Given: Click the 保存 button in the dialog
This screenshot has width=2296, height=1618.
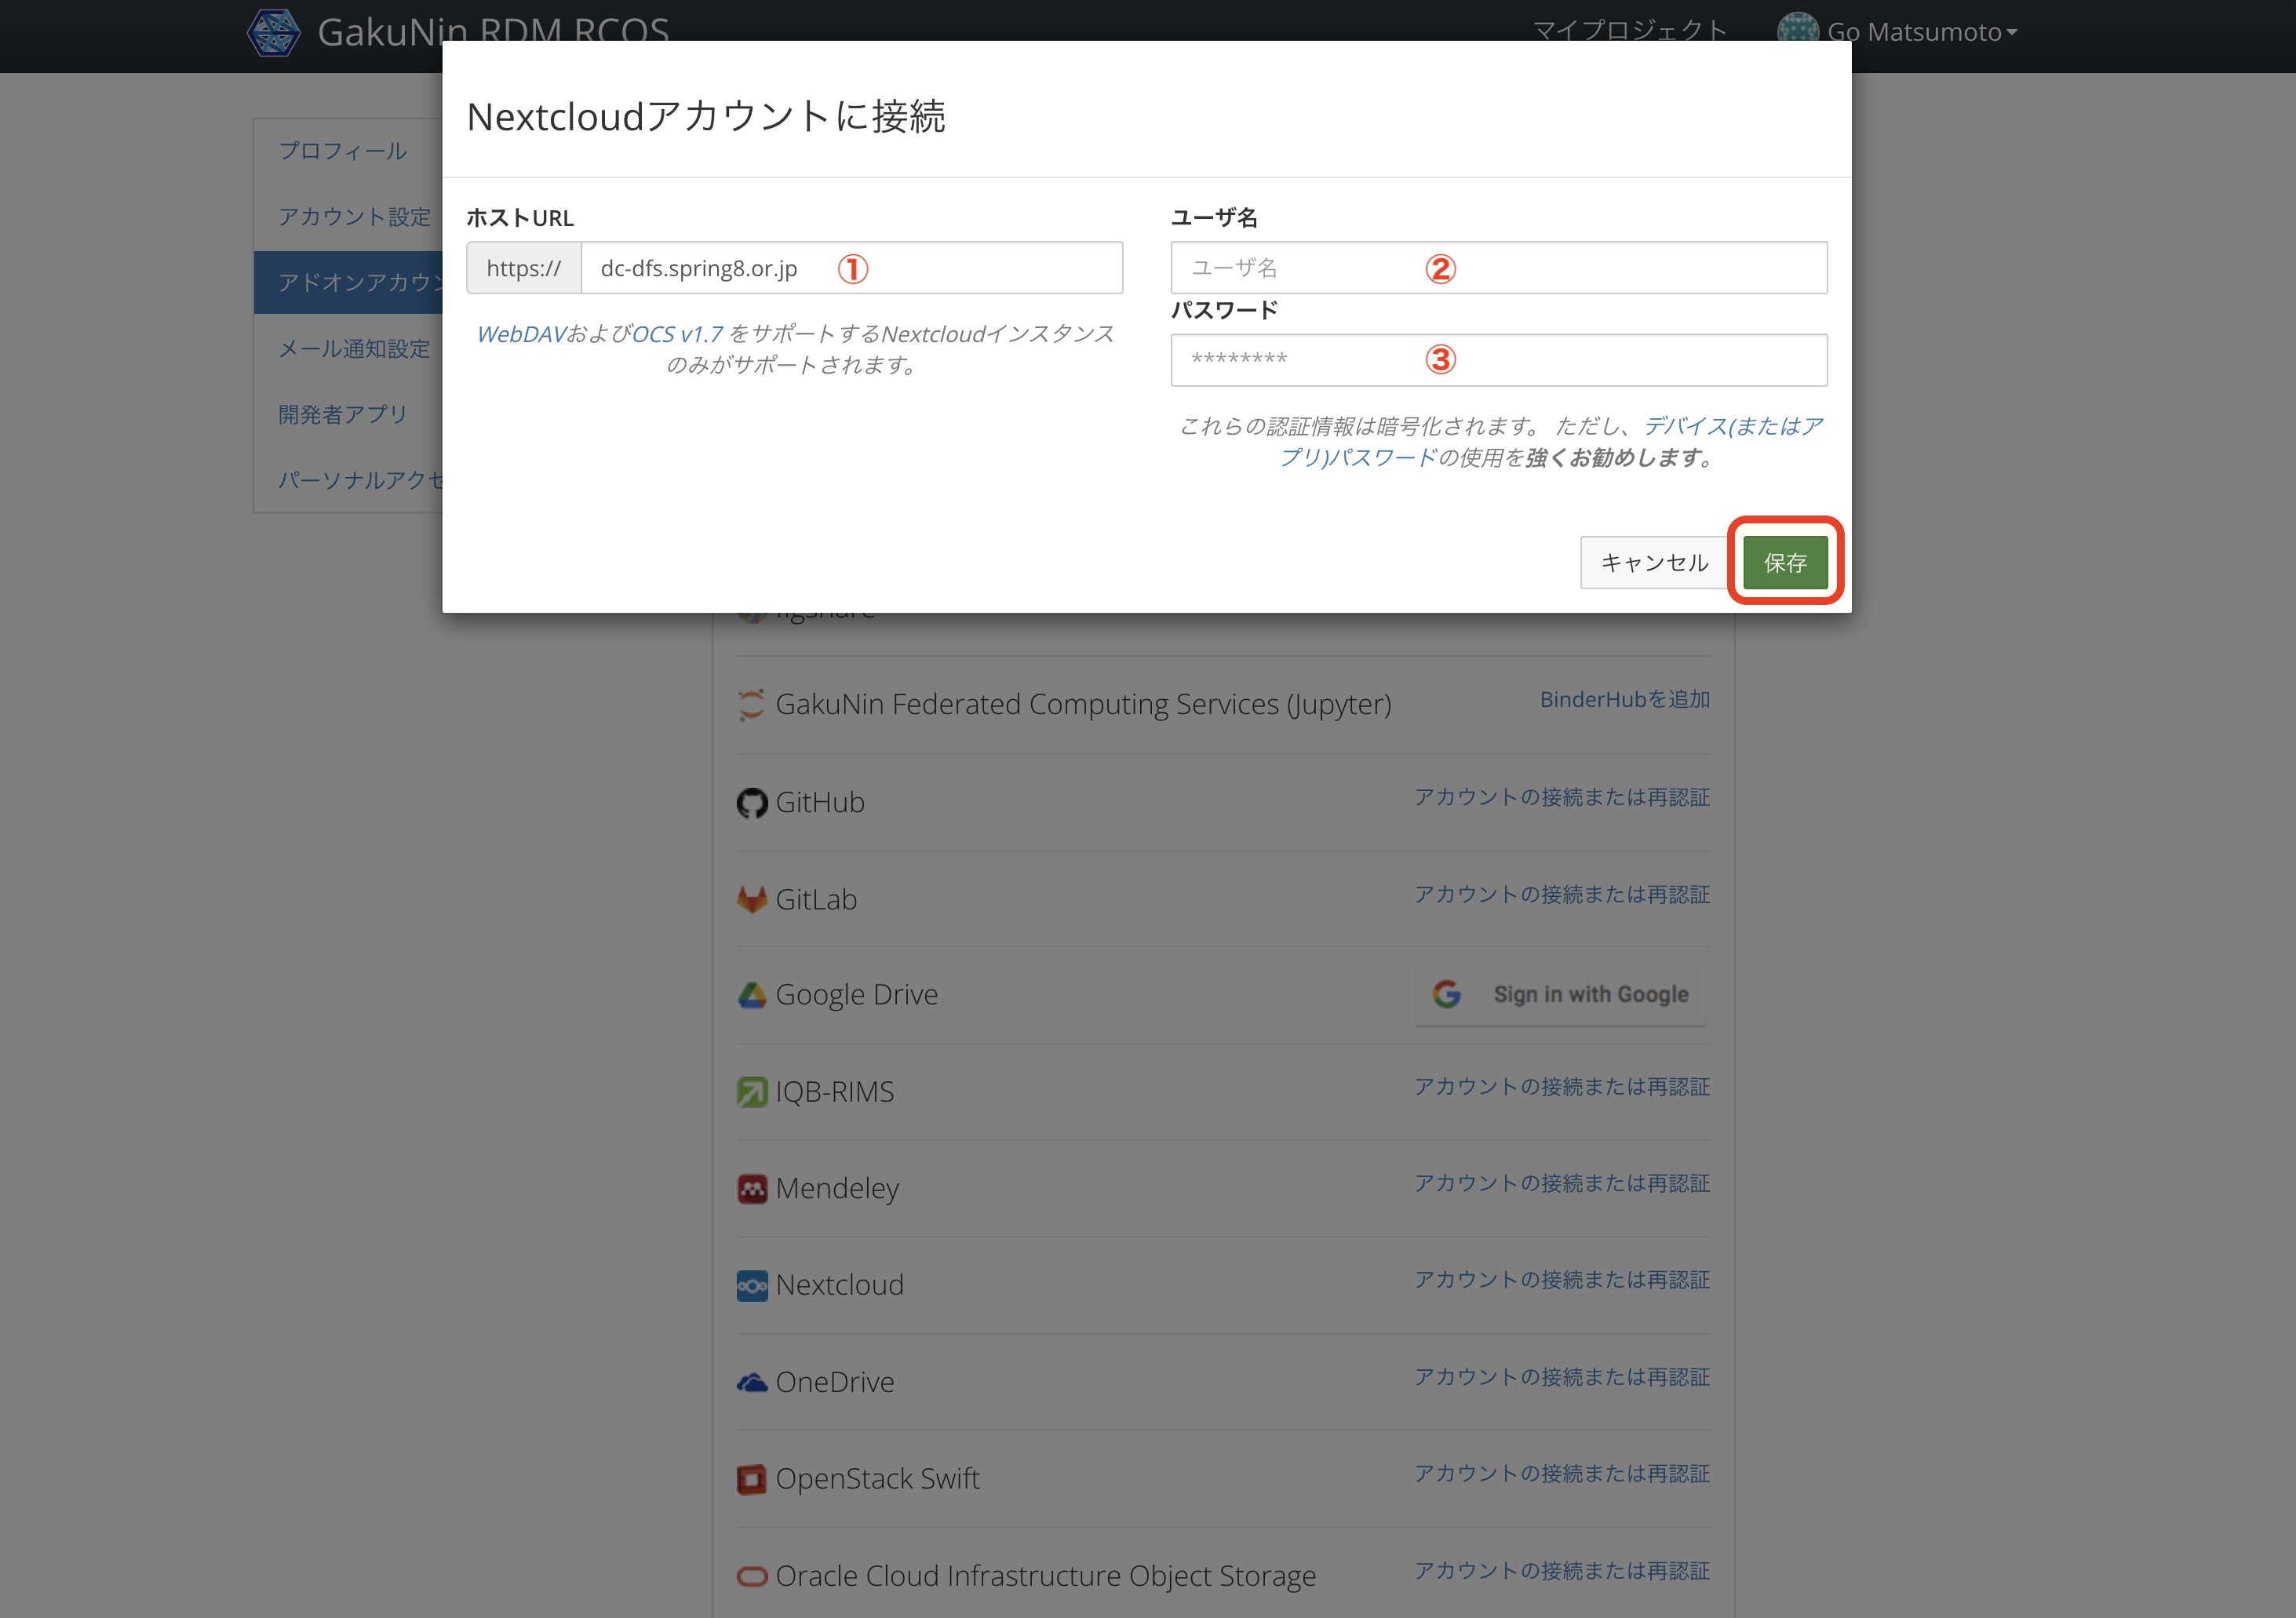Looking at the screenshot, I should [1785, 562].
